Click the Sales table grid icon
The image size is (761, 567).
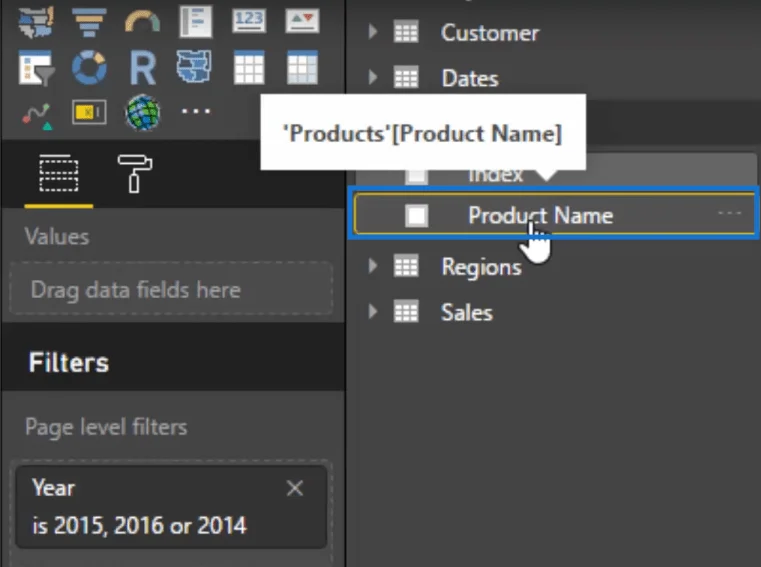(x=406, y=311)
